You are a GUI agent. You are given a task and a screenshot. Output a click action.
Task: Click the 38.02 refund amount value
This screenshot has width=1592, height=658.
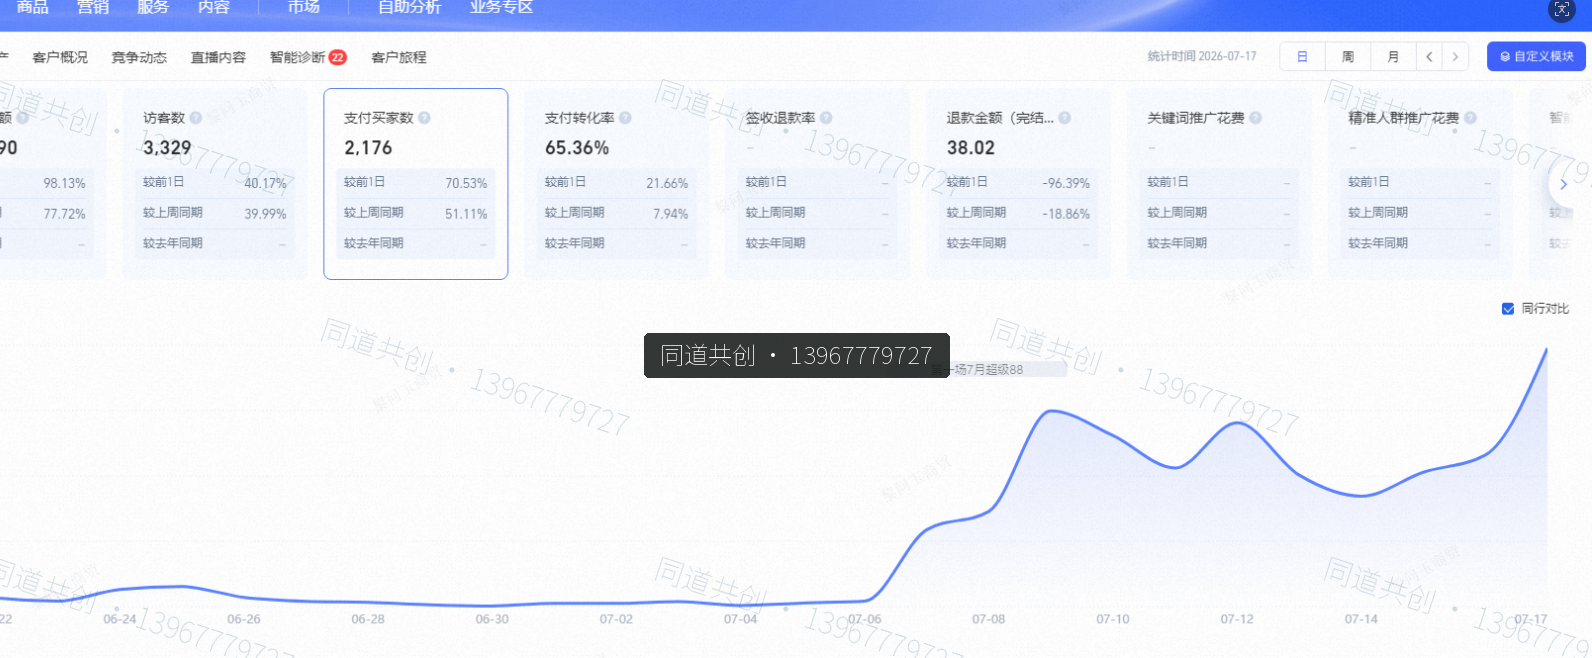coord(971,148)
